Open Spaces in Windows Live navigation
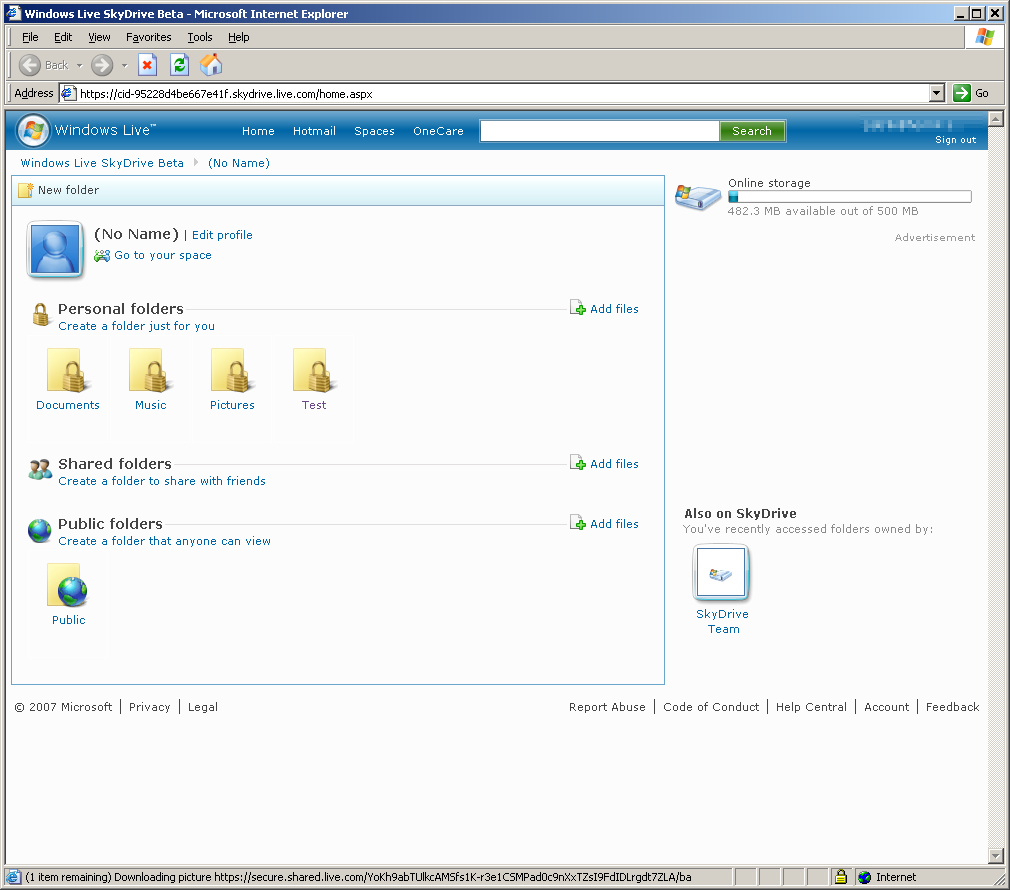 [374, 131]
